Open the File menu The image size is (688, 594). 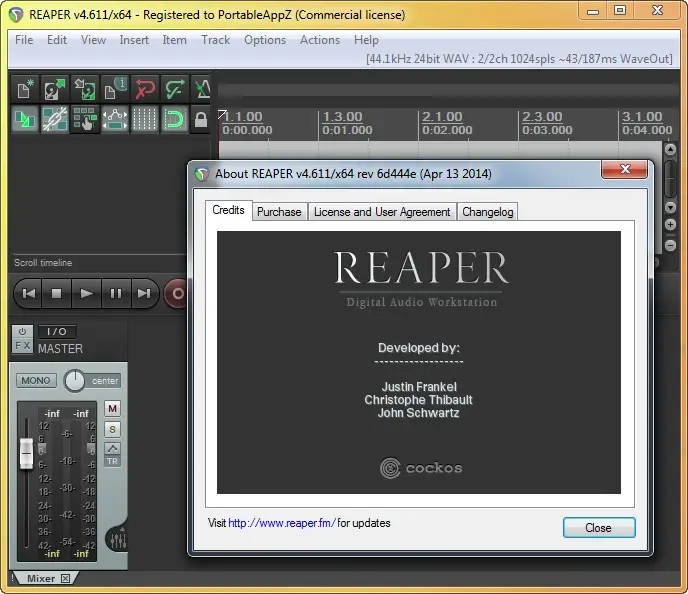(x=24, y=40)
